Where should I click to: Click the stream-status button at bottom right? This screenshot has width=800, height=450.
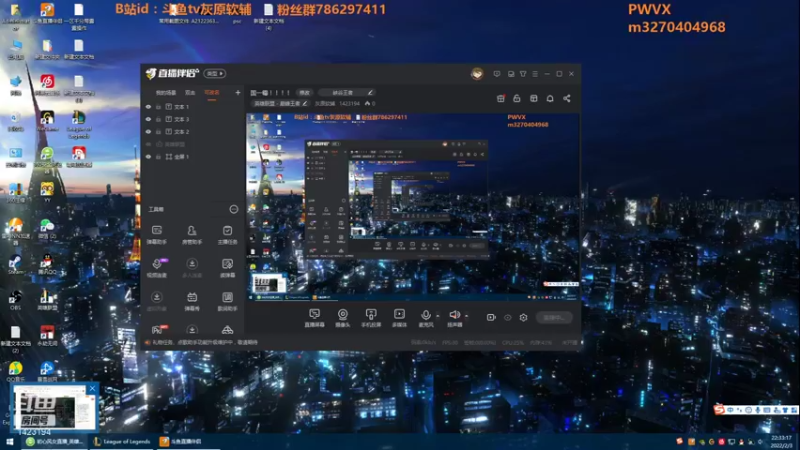pos(554,317)
